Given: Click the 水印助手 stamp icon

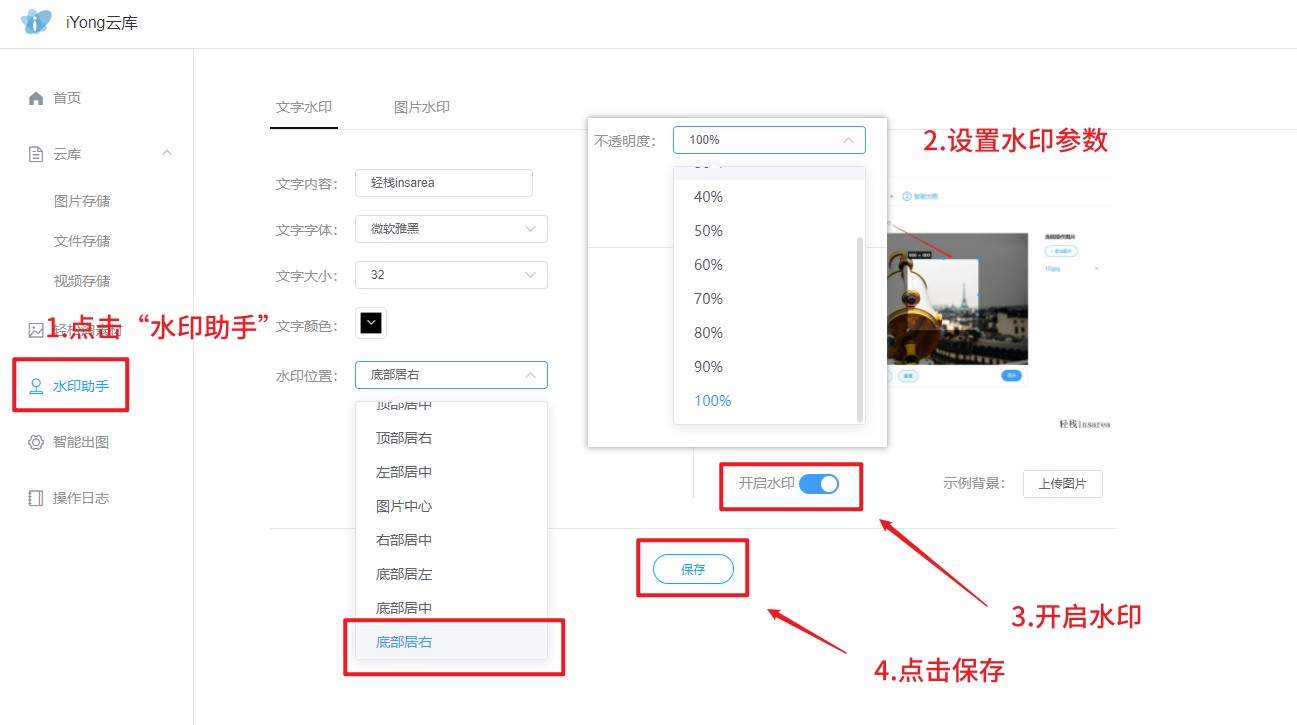Looking at the screenshot, I should point(36,386).
